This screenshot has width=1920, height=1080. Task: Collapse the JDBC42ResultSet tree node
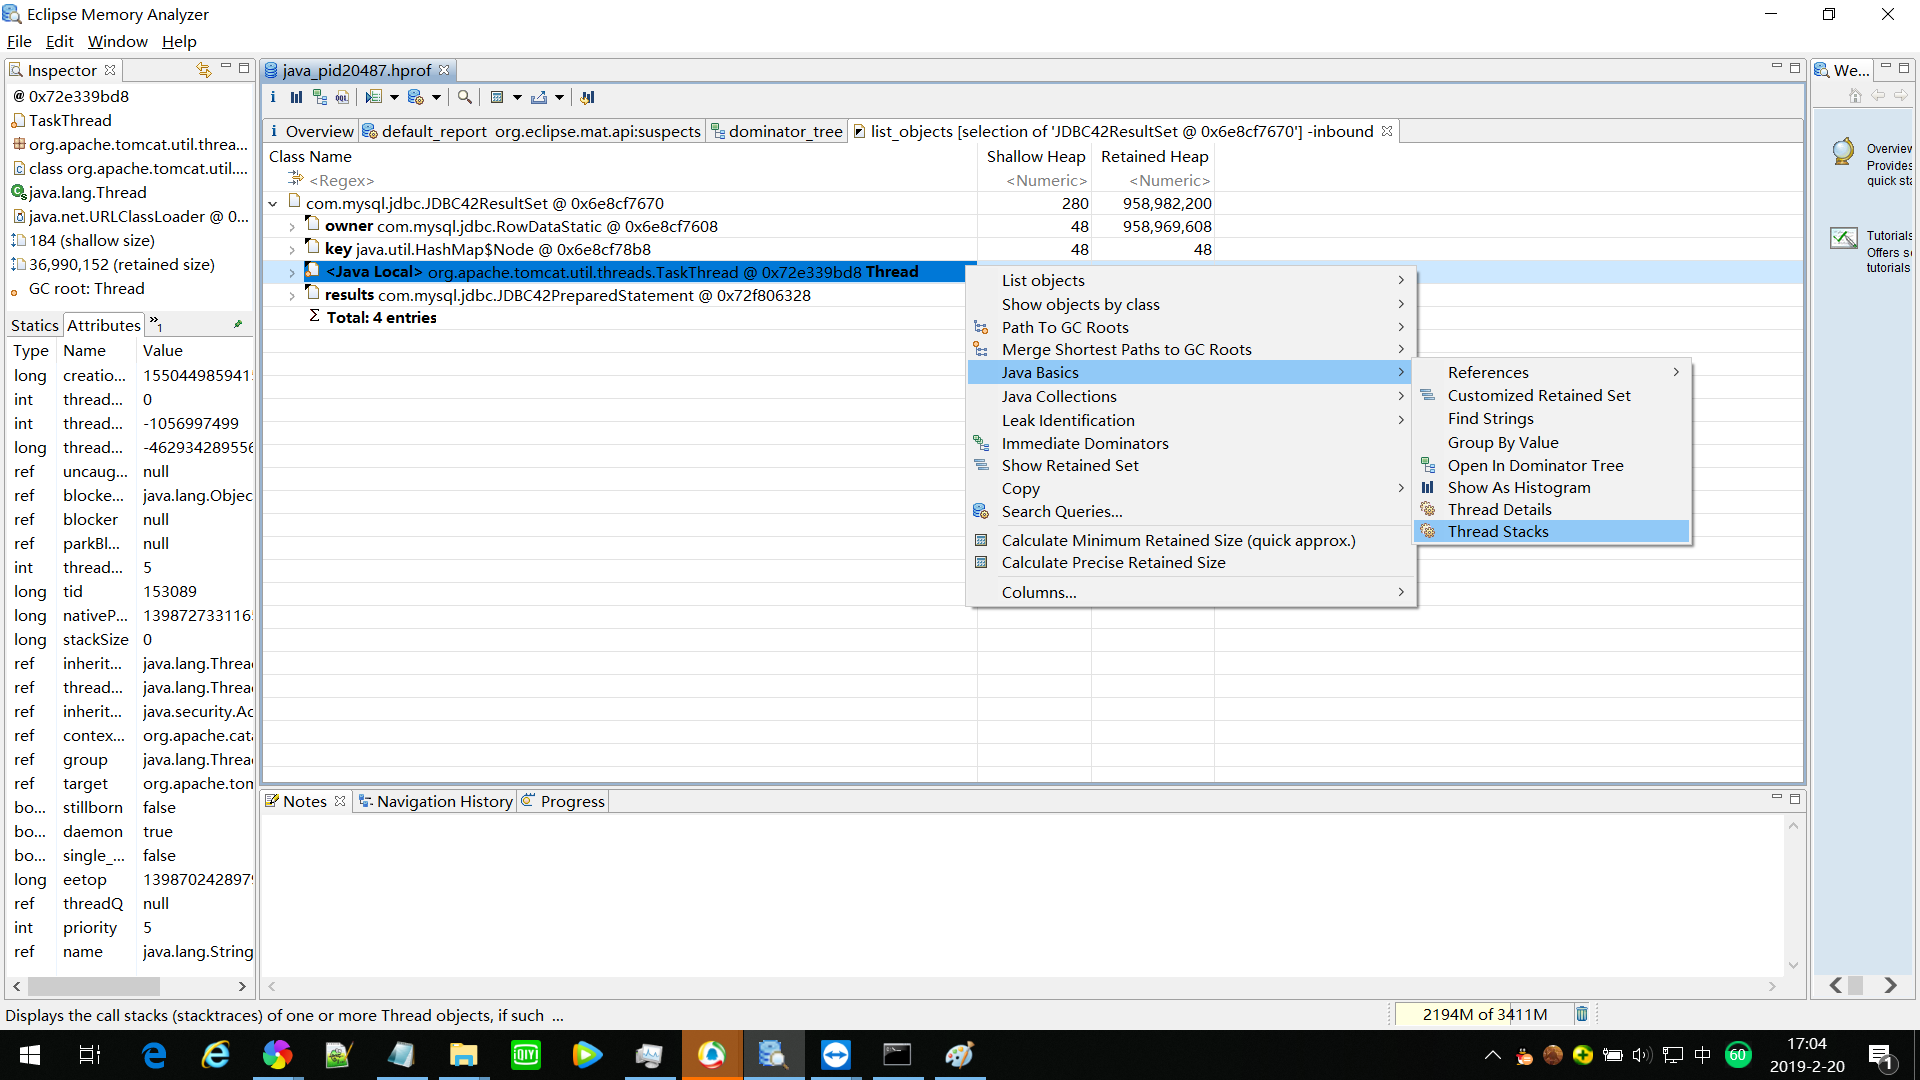(x=273, y=204)
